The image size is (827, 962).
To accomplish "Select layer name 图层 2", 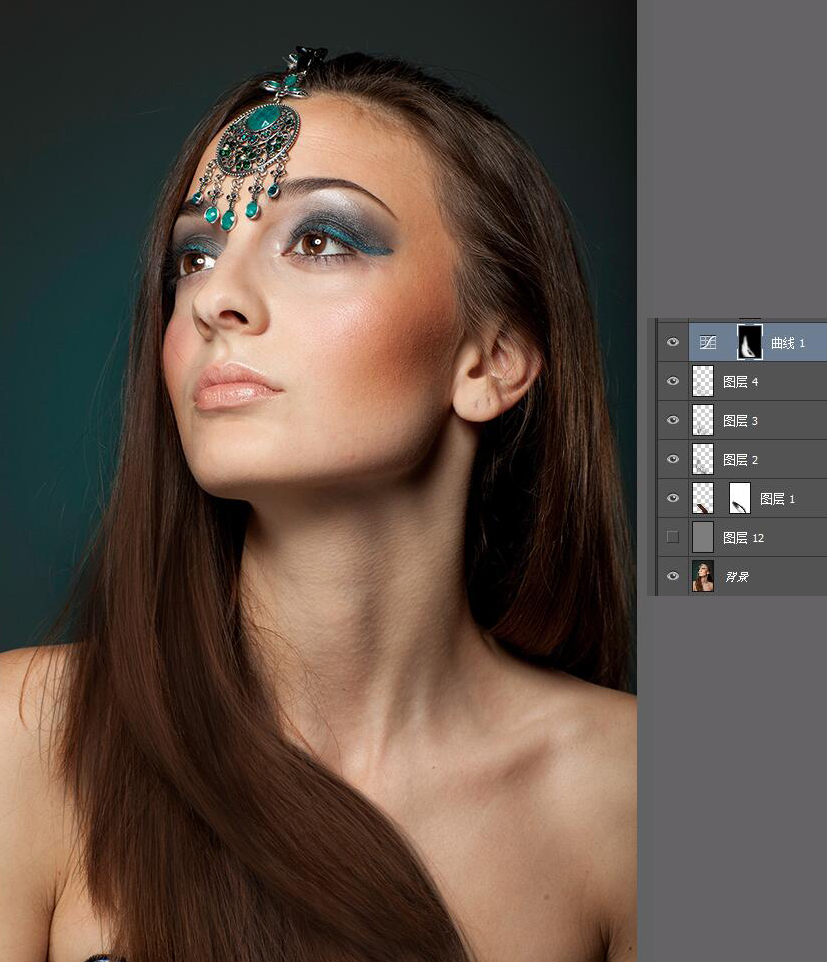I will [740, 460].
